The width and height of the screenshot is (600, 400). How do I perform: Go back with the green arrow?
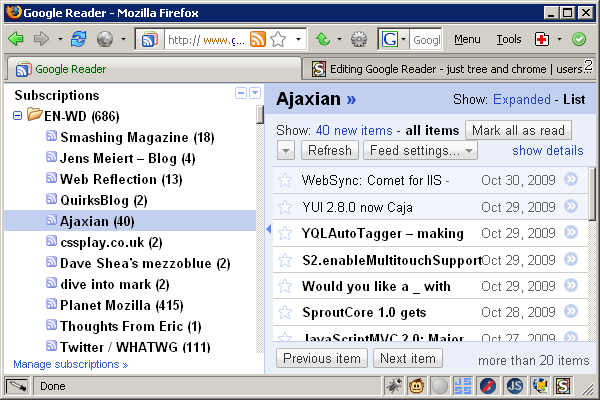pyautogui.click(x=16, y=39)
